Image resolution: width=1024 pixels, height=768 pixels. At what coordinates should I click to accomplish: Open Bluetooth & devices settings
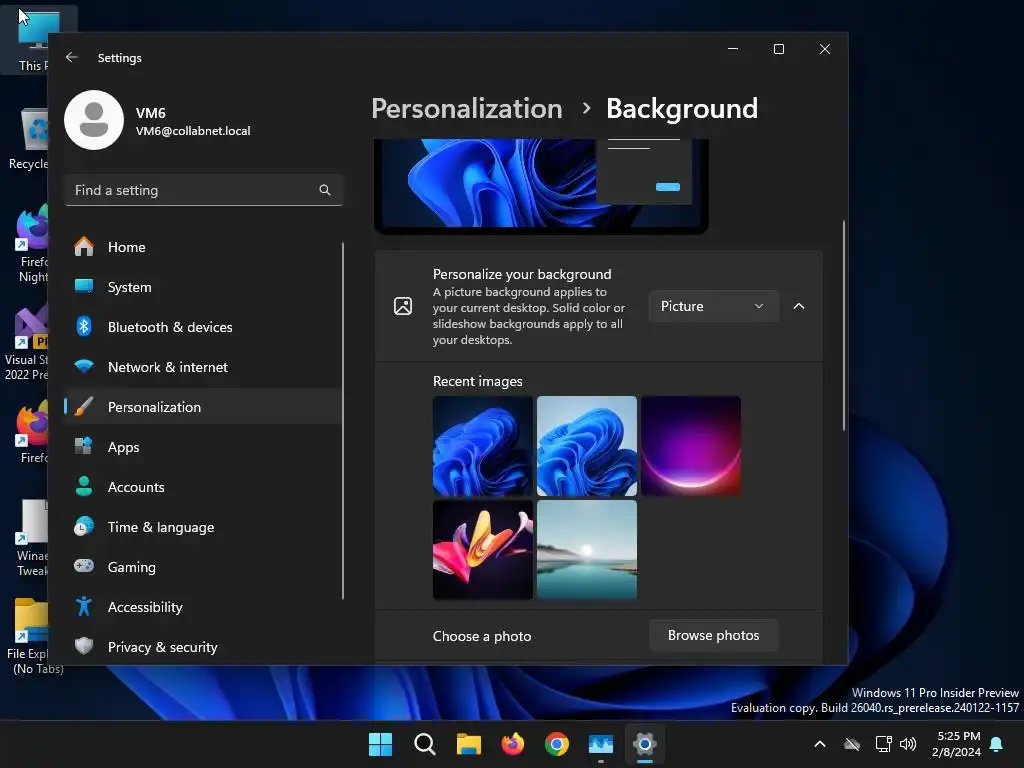(x=202, y=327)
